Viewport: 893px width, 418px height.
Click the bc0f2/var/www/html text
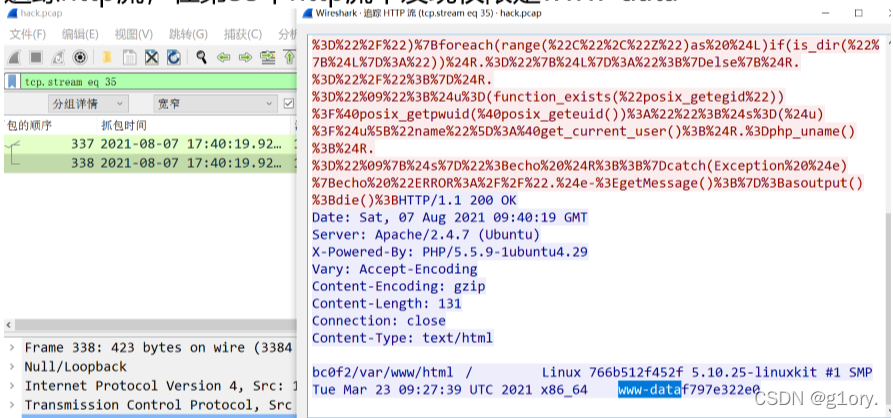pyautogui.click(x=383, y=373)
